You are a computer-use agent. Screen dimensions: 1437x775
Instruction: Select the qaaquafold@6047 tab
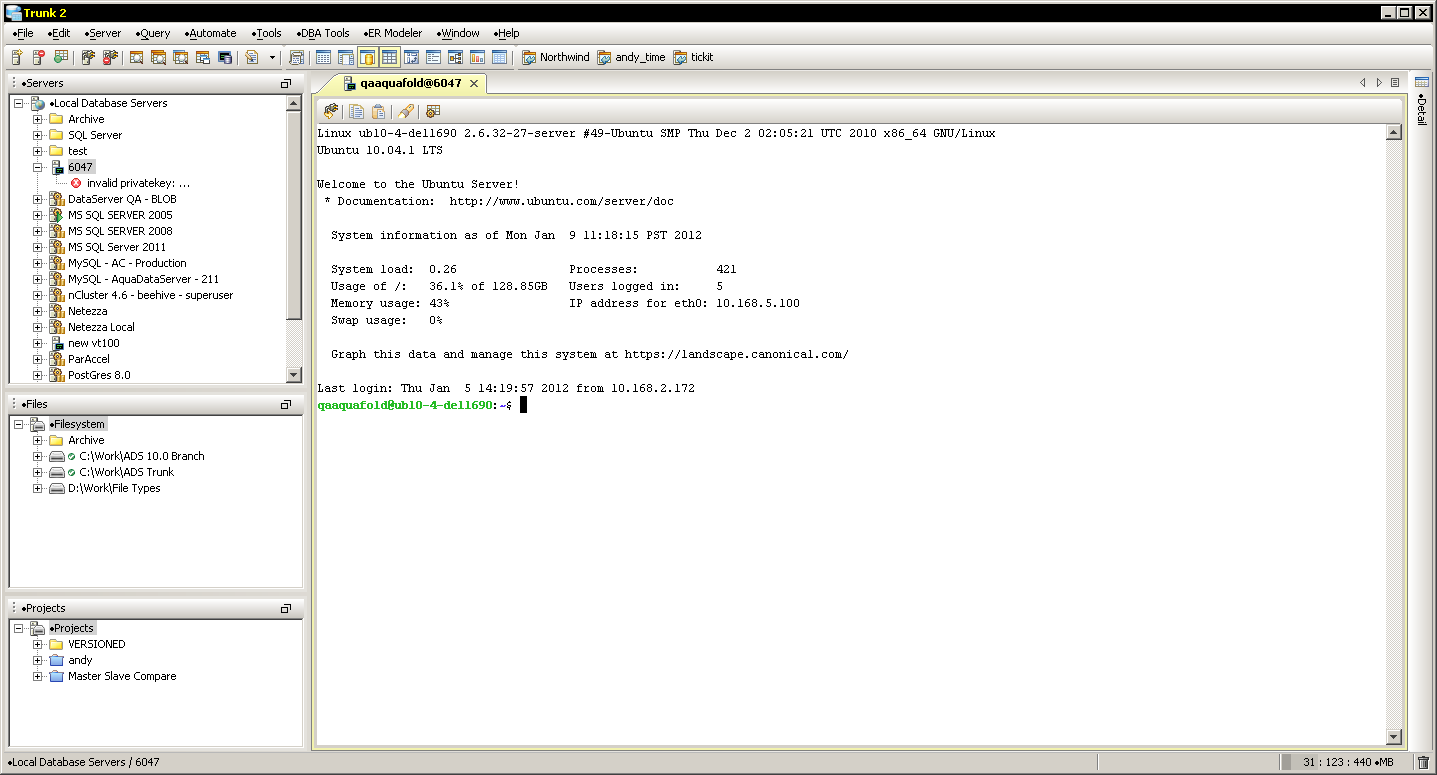point(410,83)
